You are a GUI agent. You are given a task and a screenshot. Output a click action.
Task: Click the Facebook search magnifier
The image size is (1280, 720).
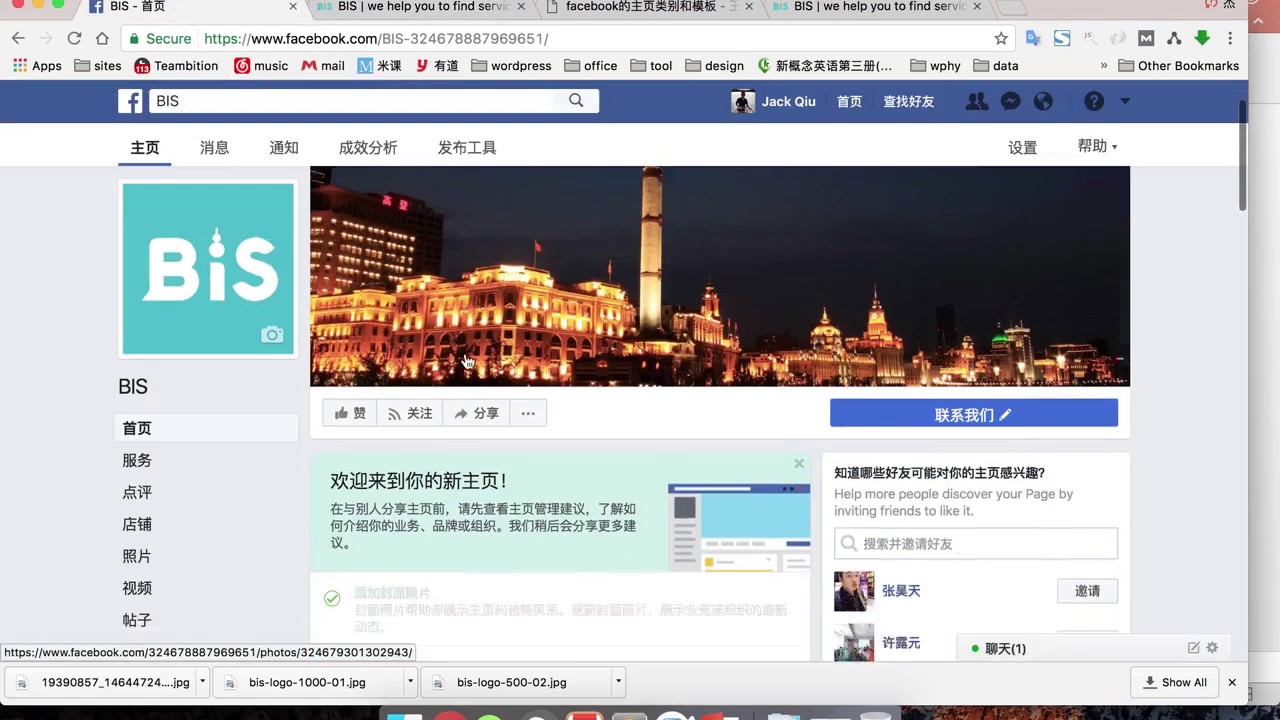[x=576, y=100]
